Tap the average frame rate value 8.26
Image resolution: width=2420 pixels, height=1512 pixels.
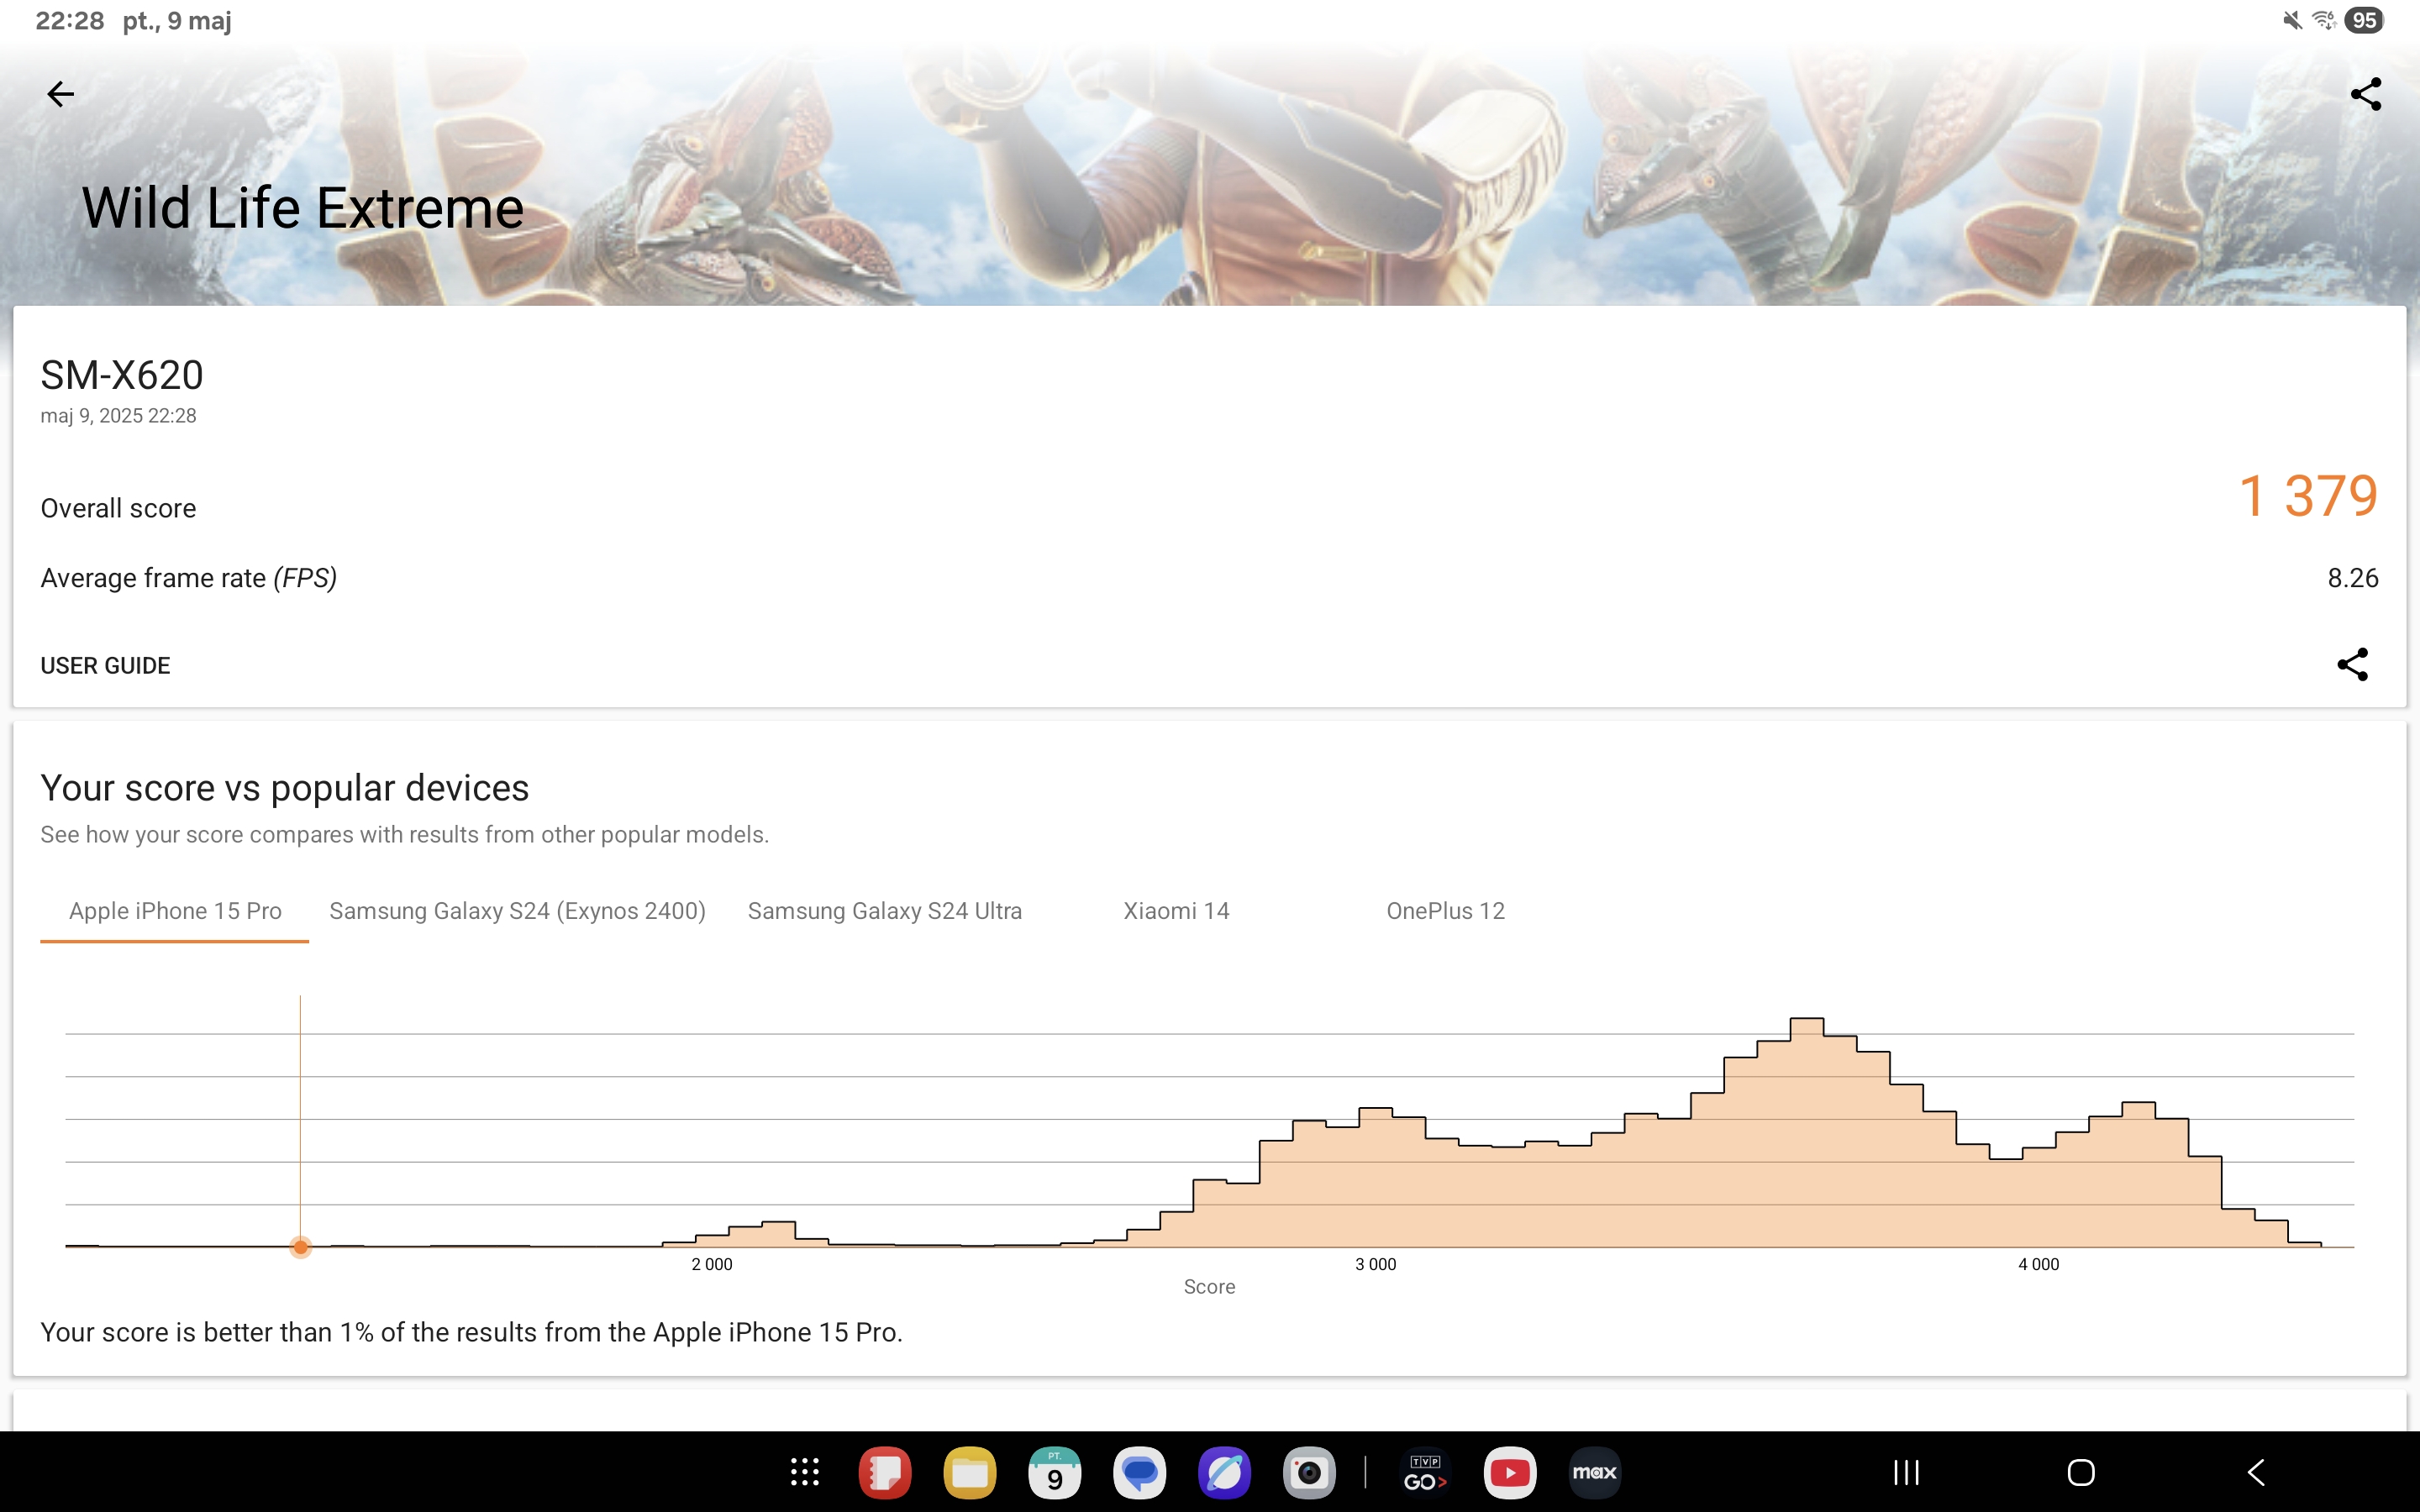point(2352,578)
